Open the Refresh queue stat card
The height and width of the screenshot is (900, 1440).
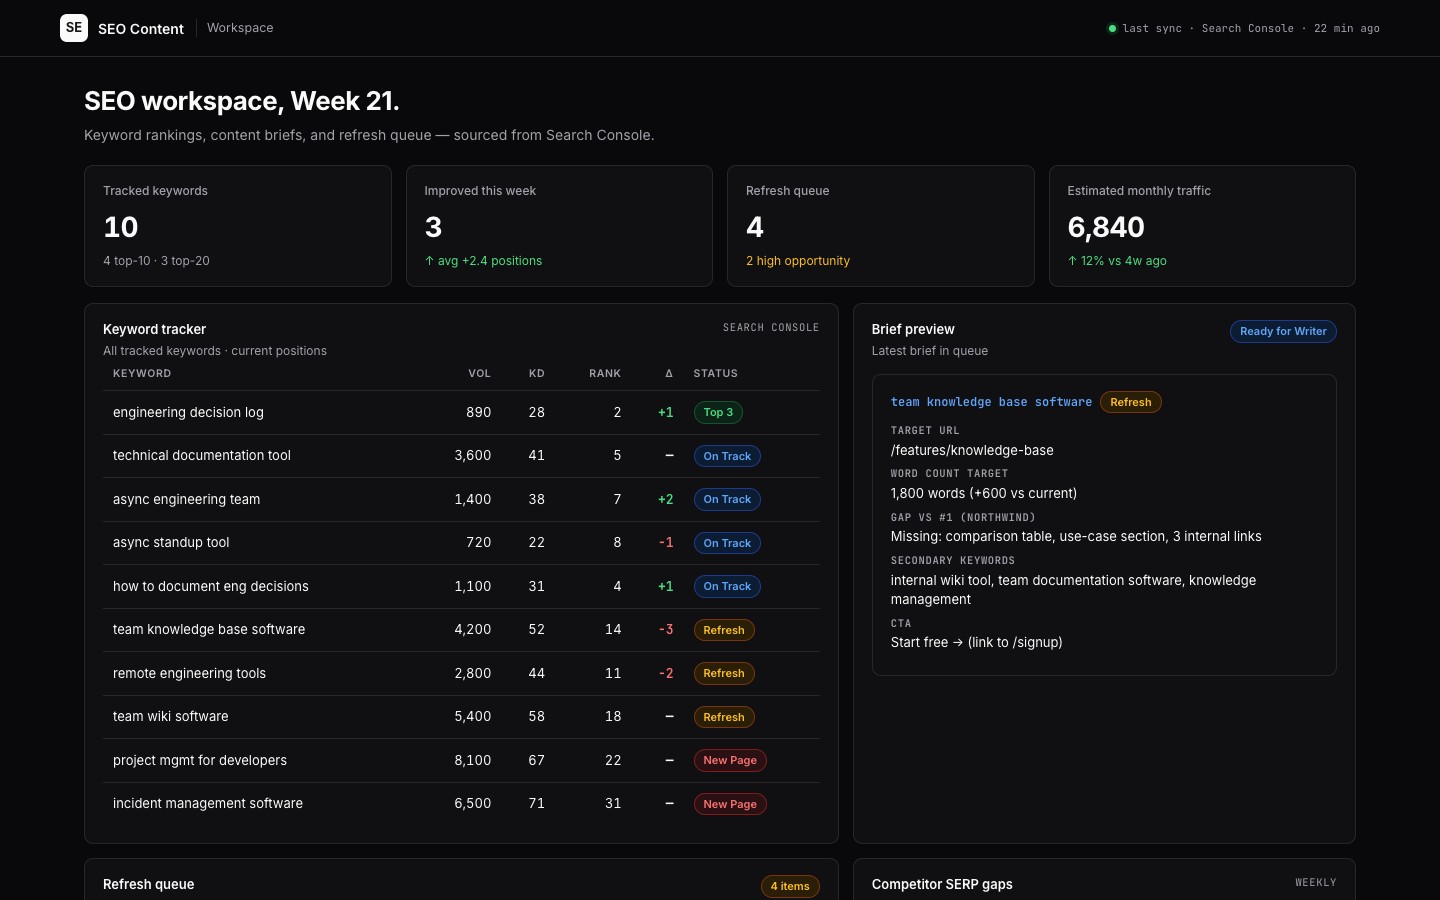click(881, 226)
